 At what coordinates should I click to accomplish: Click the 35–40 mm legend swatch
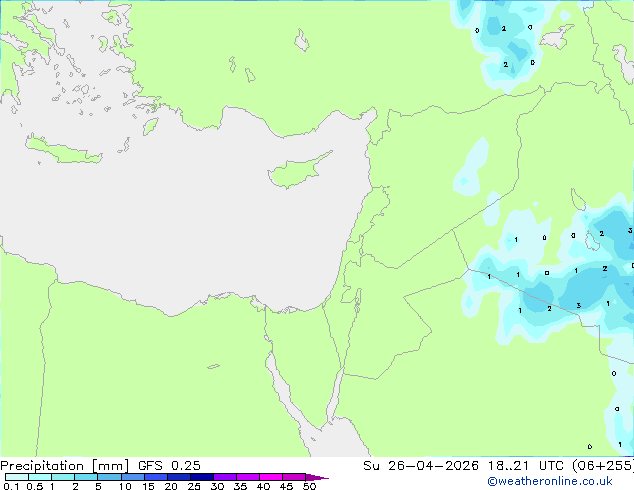[247, 477]
